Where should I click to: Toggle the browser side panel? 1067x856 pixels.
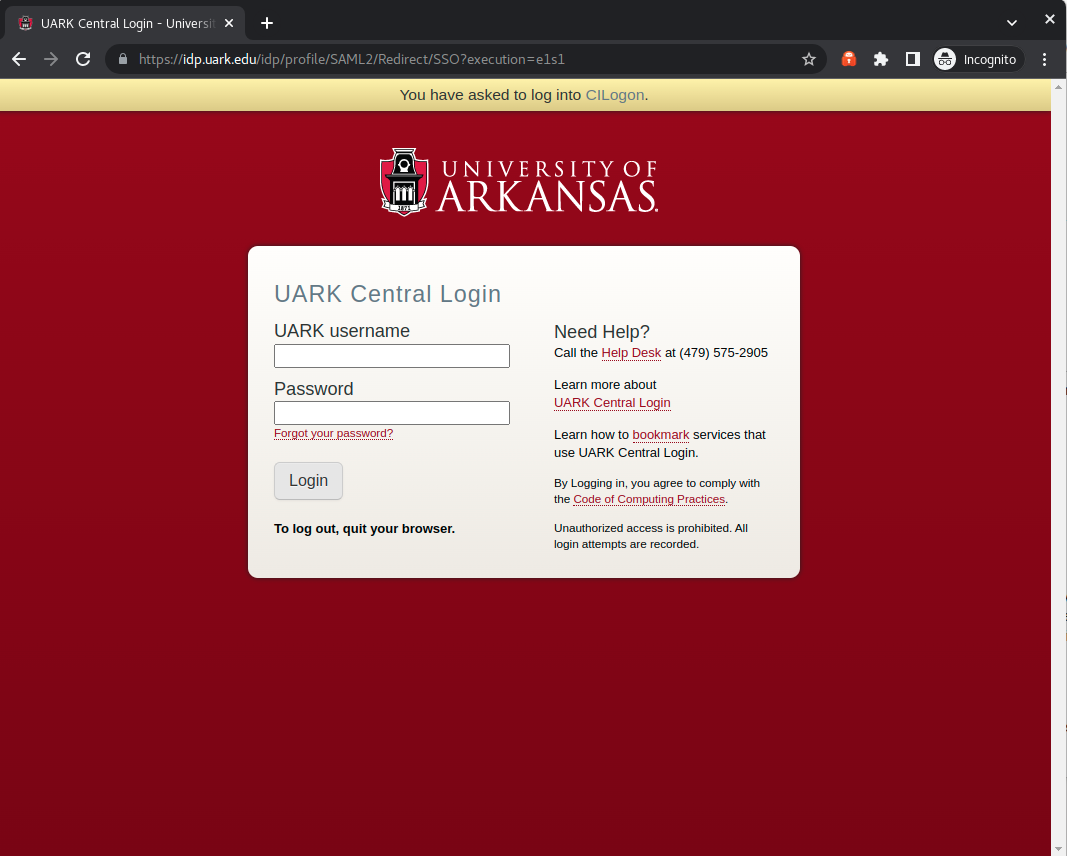pos(913,59)
